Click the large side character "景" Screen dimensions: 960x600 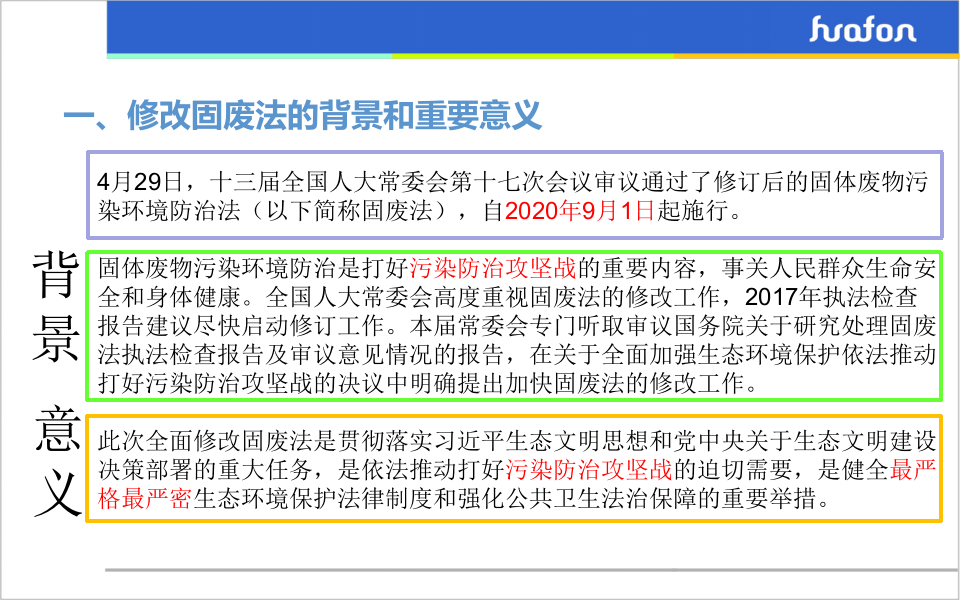pos(56,339)
